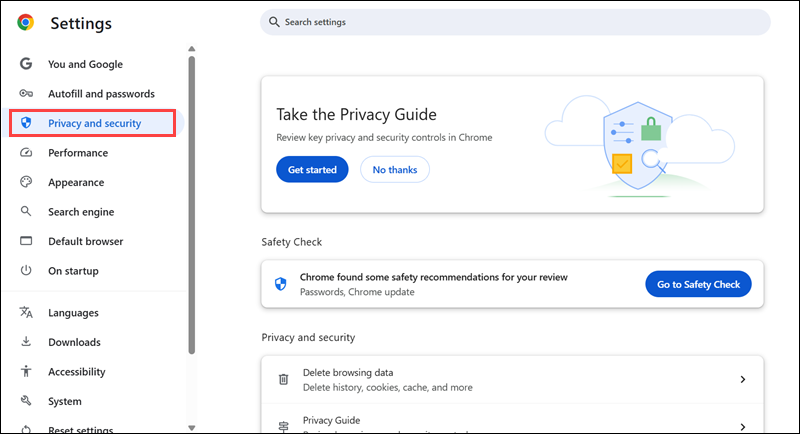
Task: Open Downloads settings
Action: pyautogui.click(x=74, y=342)
